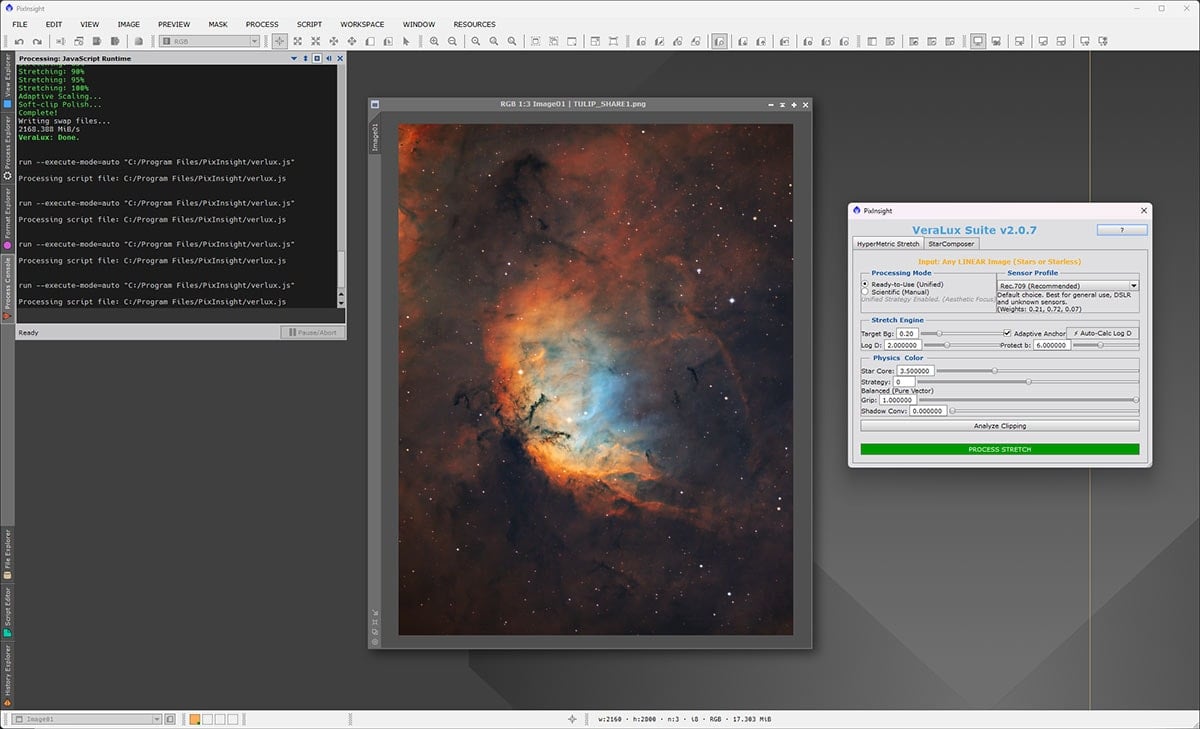Click the green PROCESS STRETCH button
Image resolution: width=1200 pixels, height=729 pixels.
(999, 449)
